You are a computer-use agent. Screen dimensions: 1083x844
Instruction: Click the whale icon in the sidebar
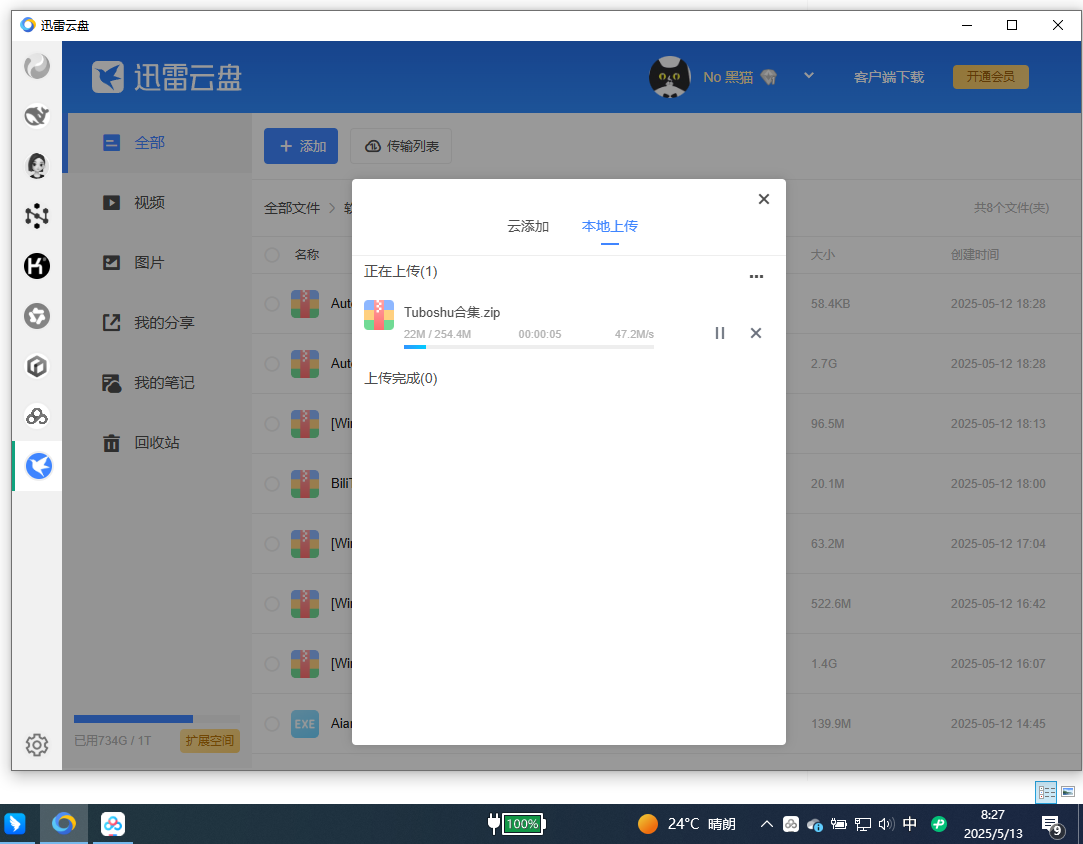click(x=37, y=115)
